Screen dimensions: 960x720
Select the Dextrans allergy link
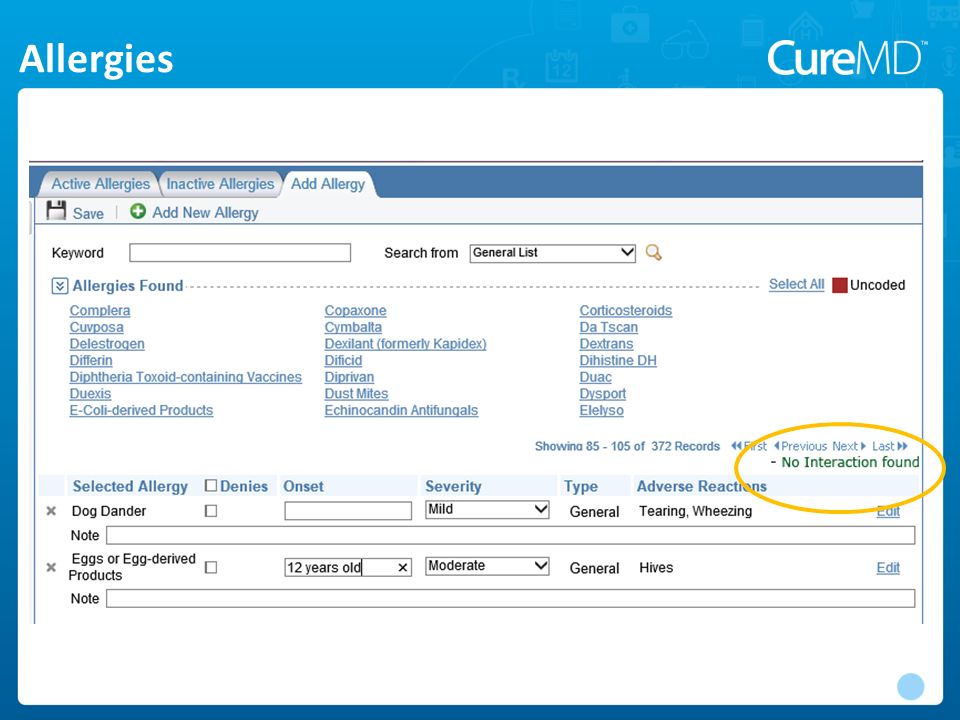pos(607,343)
